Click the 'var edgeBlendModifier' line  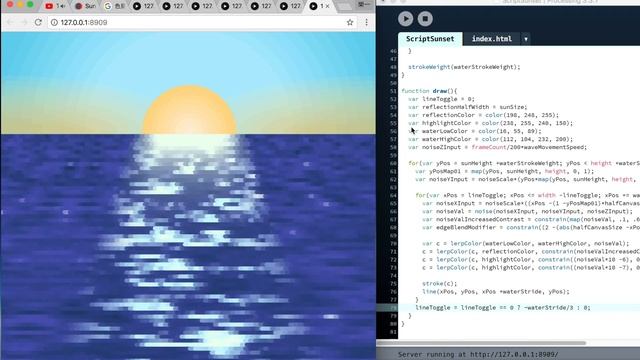click(x=531, y=227)
